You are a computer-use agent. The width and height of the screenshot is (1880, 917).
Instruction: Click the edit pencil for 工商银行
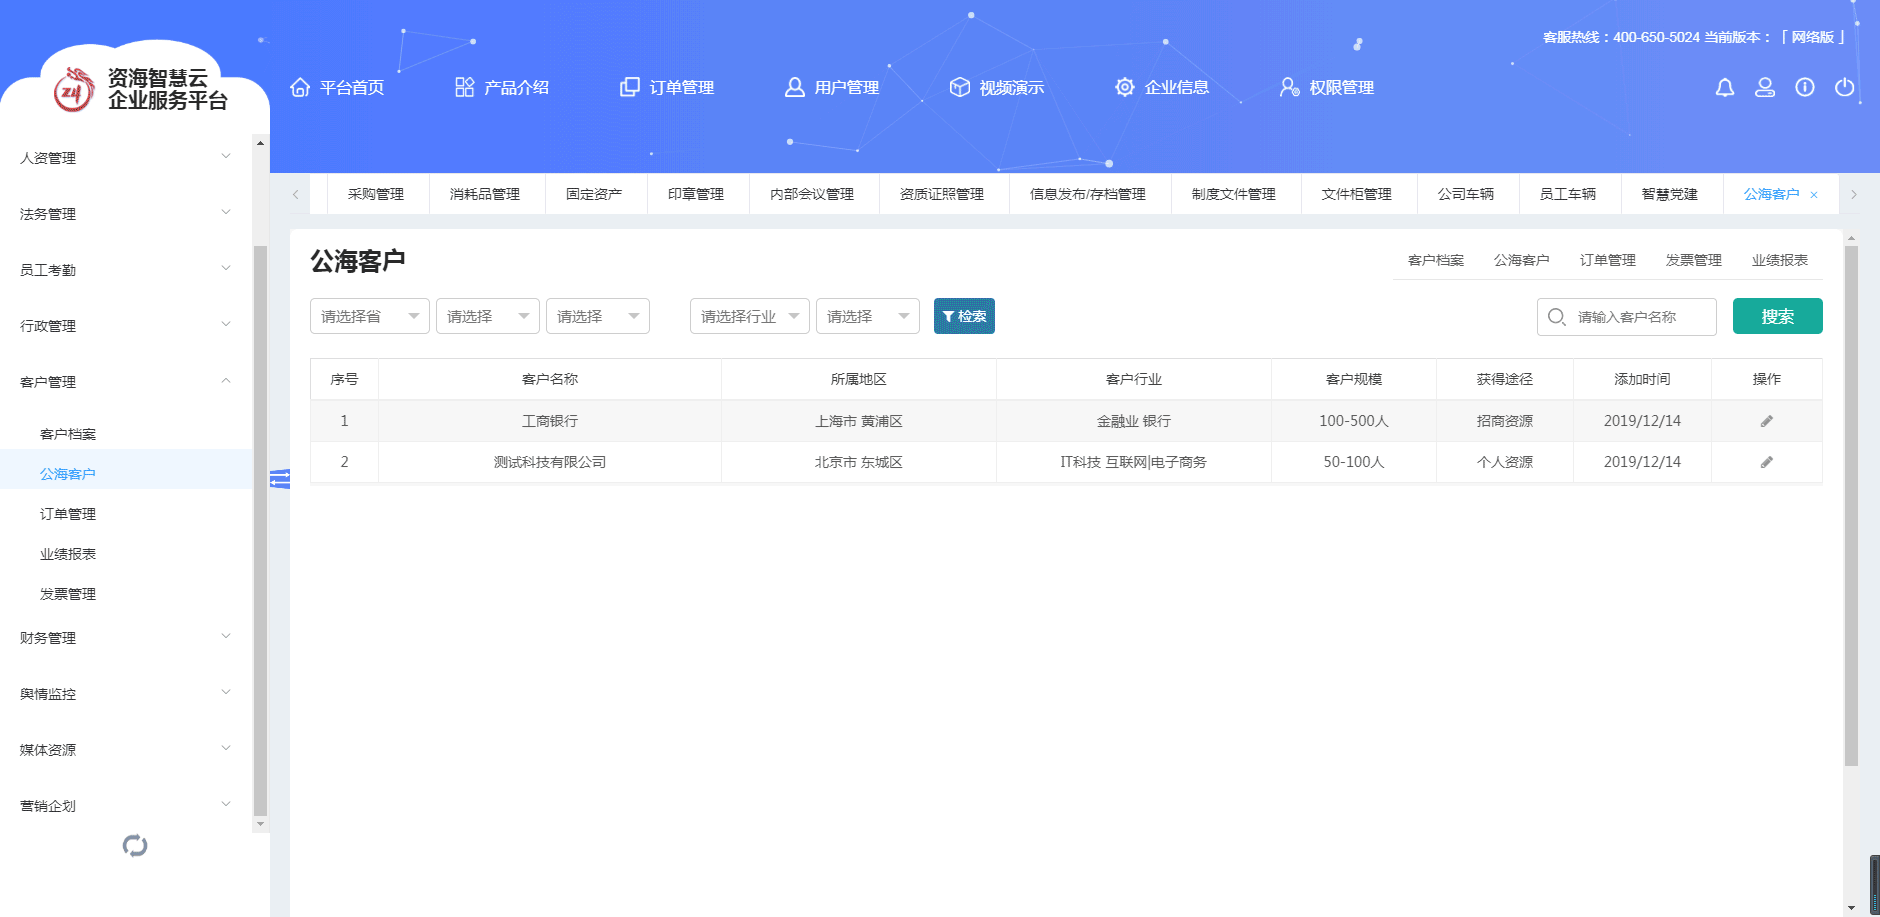pos(1767,421)
